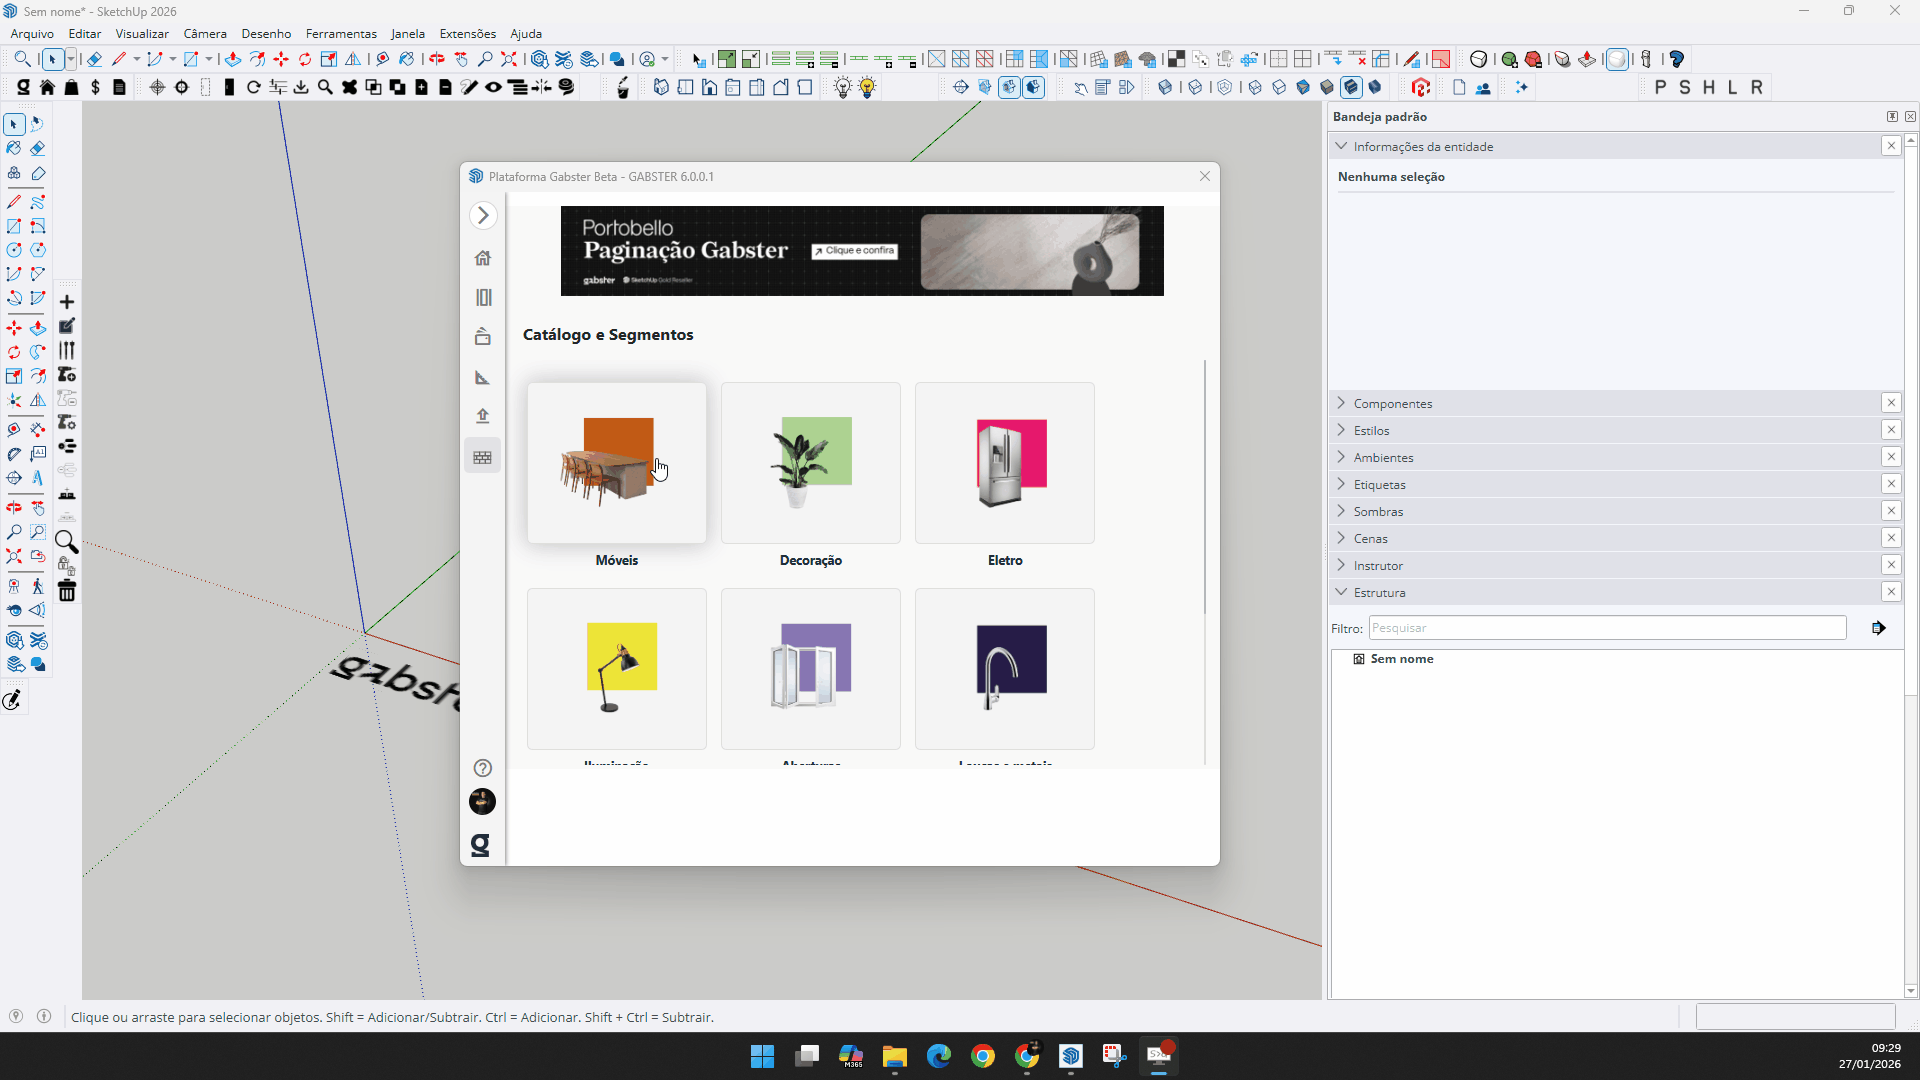Click the 'Clique e confira' banner button
The width and height of the screenshot is (1920, 1080).
pos(855,251)
